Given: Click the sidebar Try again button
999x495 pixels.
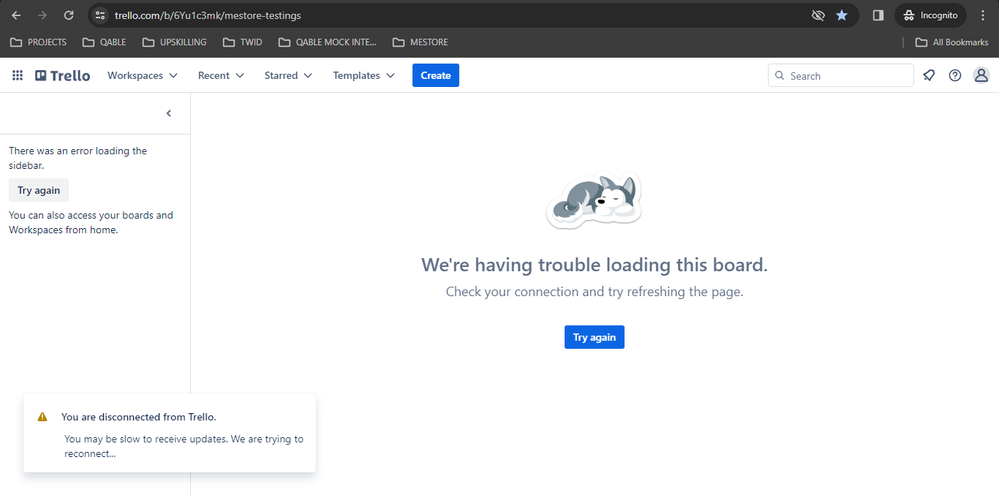Looking at the screenshot, I should (x=39, y=190).
